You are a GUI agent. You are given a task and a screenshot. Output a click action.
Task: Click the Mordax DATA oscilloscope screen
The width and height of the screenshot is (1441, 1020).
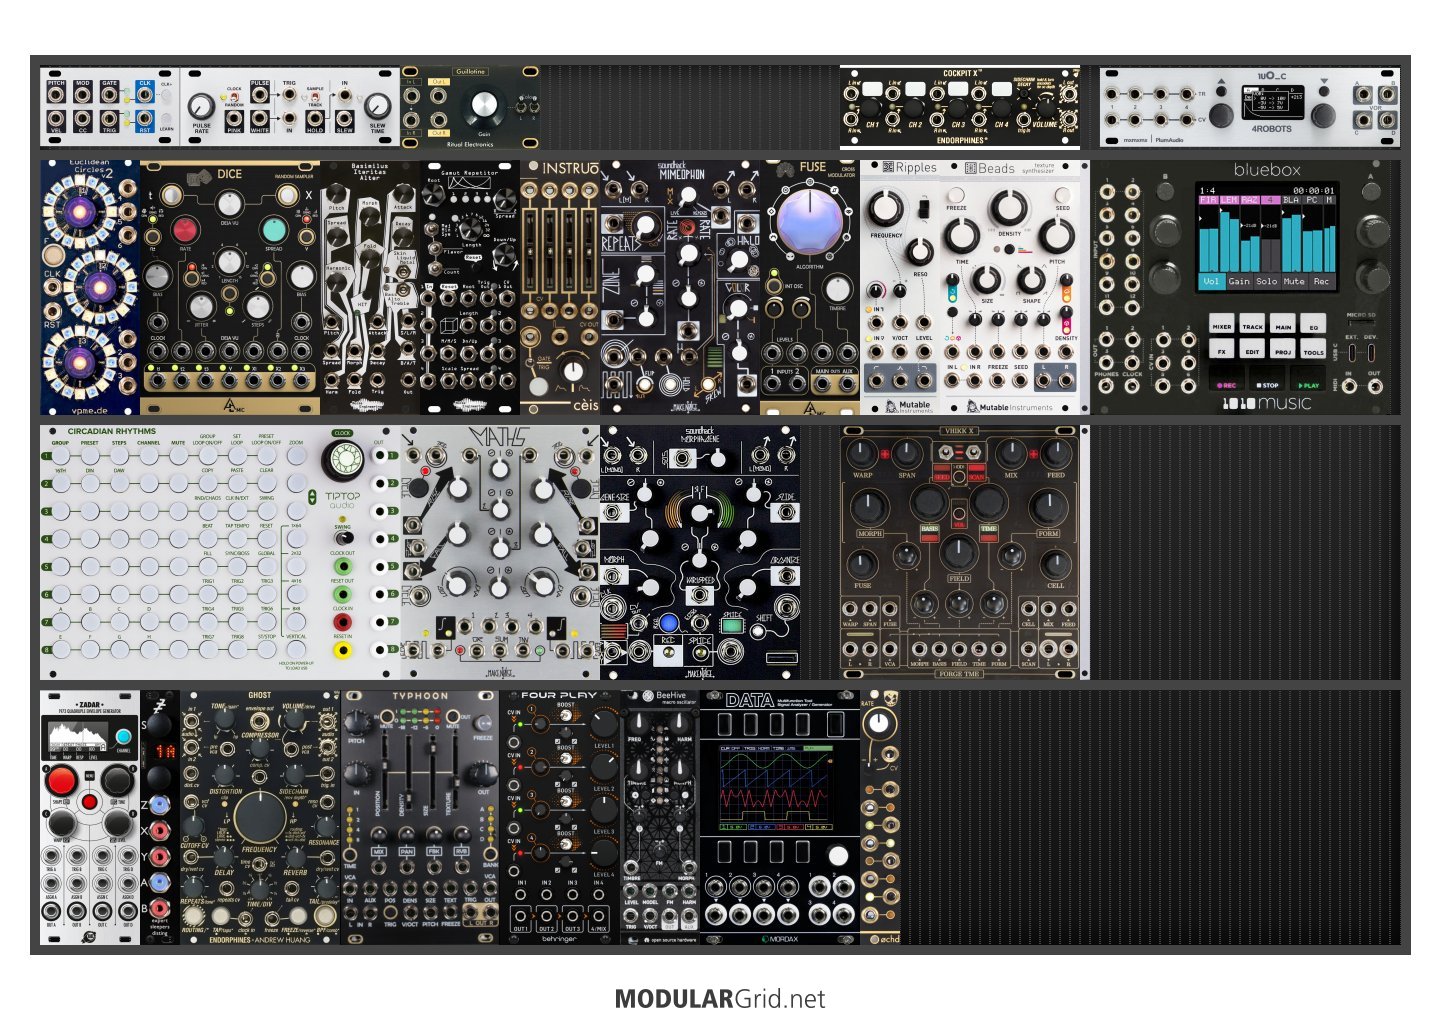(777, 786)
